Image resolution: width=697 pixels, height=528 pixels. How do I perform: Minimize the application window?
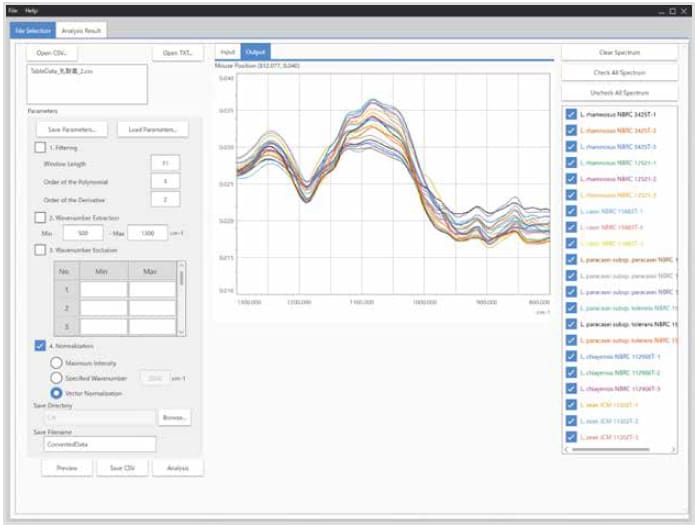coord(662,12)
